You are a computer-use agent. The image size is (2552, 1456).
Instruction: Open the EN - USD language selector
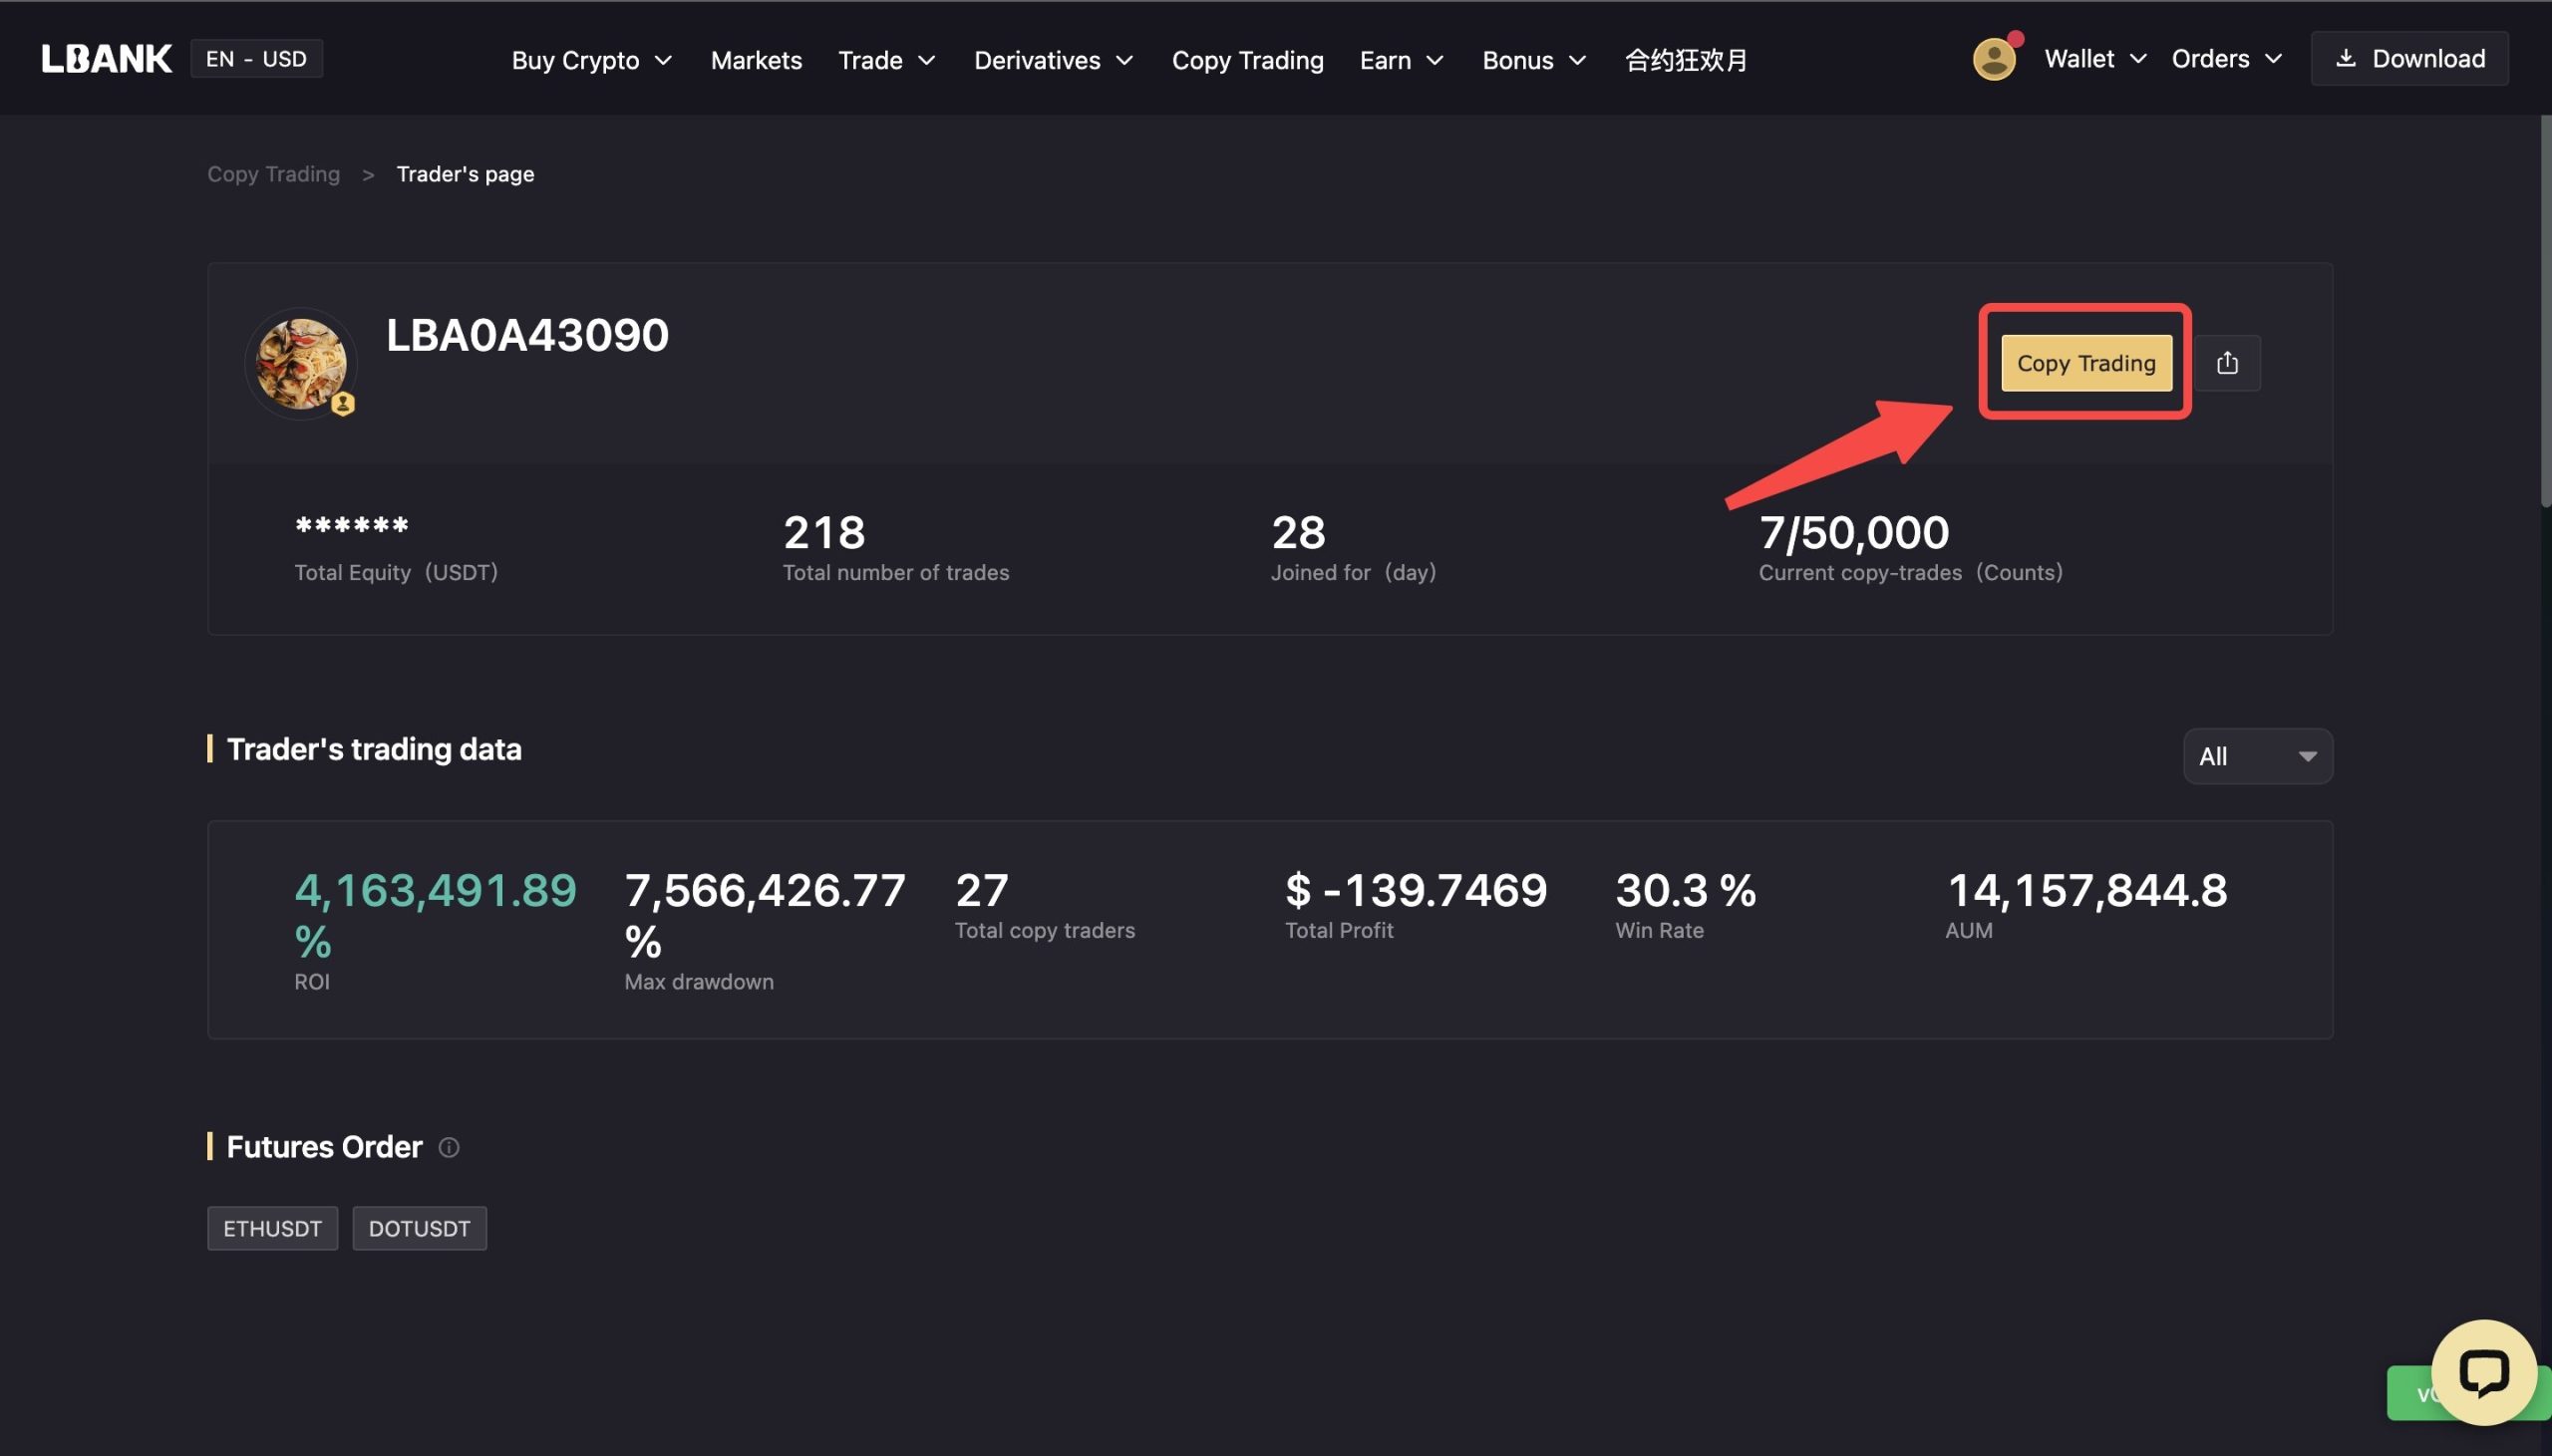pos(256,59)
